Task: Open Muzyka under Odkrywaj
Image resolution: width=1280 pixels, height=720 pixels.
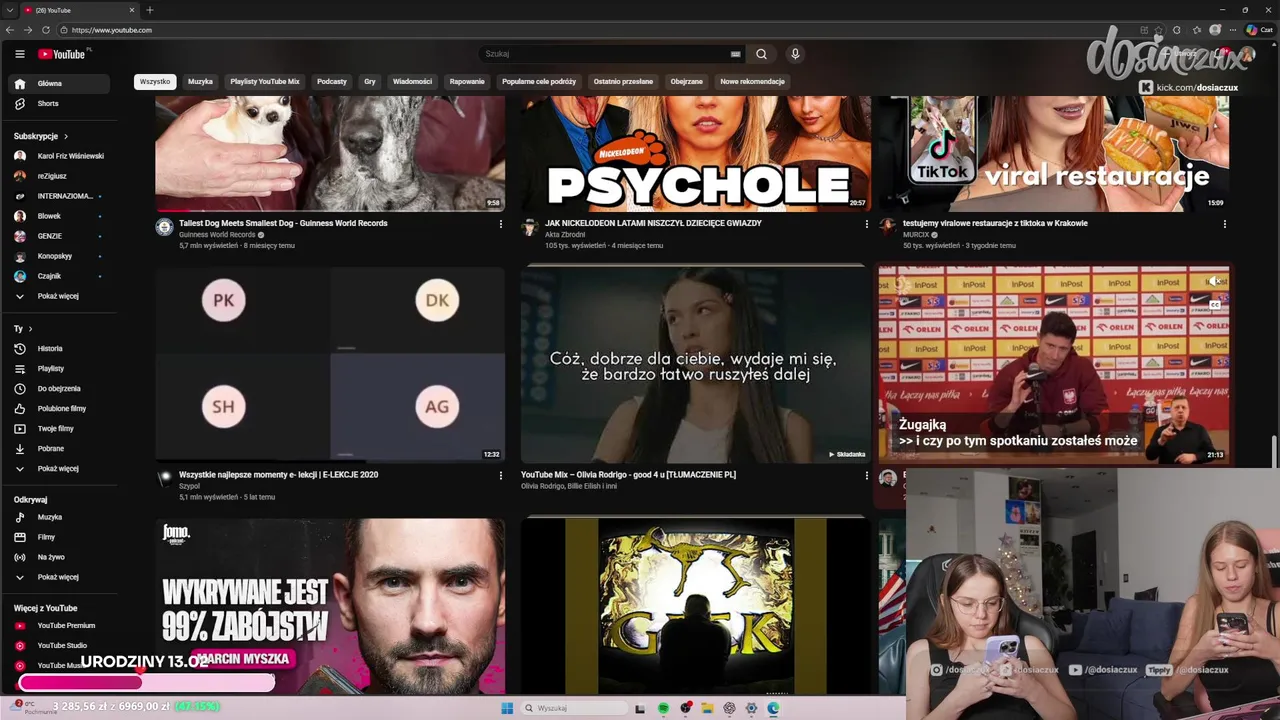Action: pyautogui.click(x=59, y=517)
